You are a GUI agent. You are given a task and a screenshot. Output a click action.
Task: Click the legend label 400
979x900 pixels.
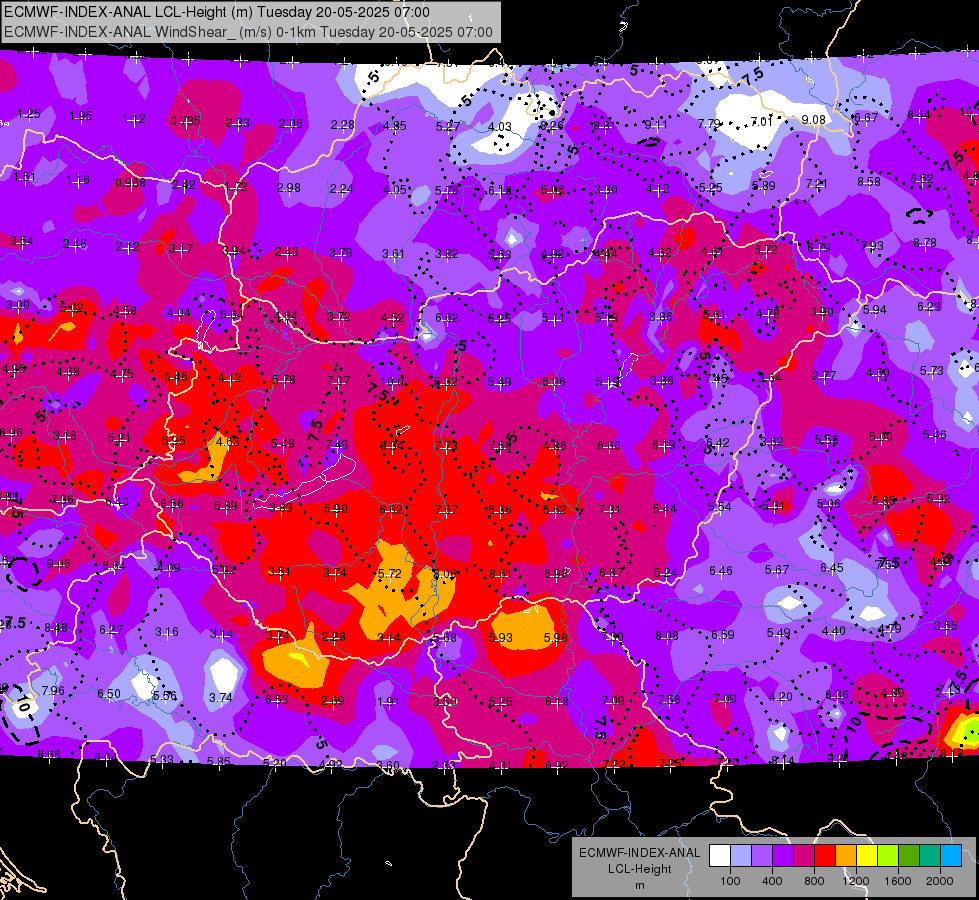[772, 881]
